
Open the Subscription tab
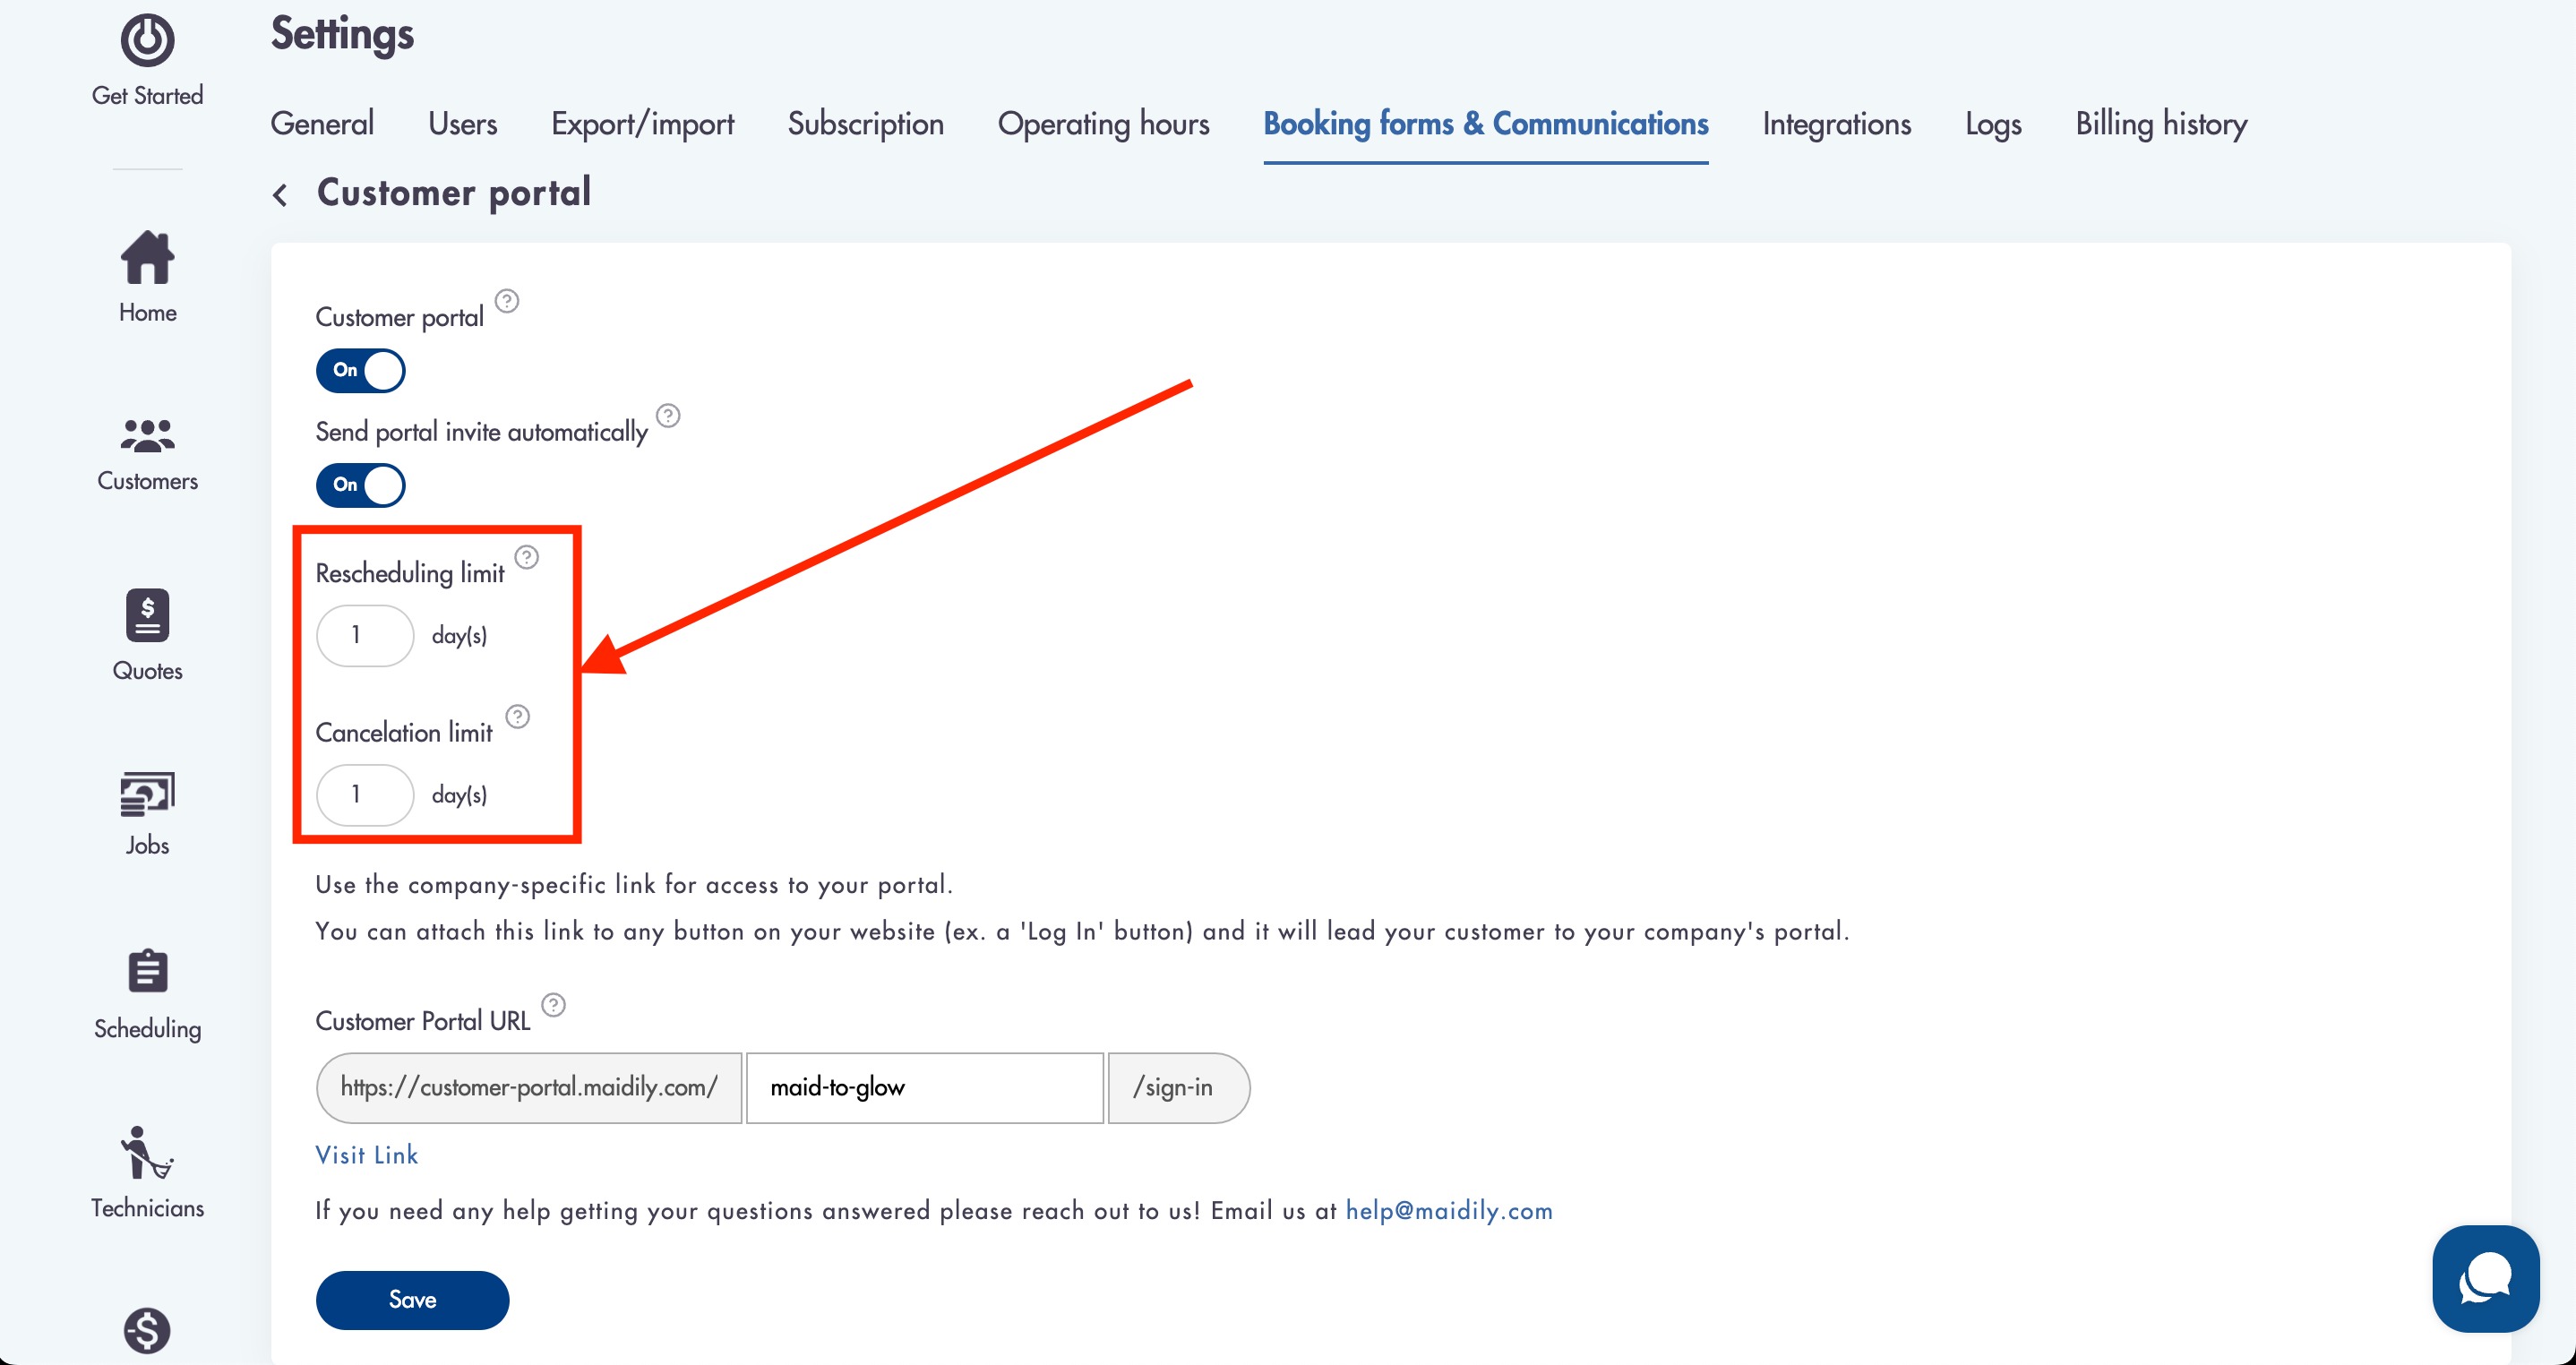[x=865, y=124]
